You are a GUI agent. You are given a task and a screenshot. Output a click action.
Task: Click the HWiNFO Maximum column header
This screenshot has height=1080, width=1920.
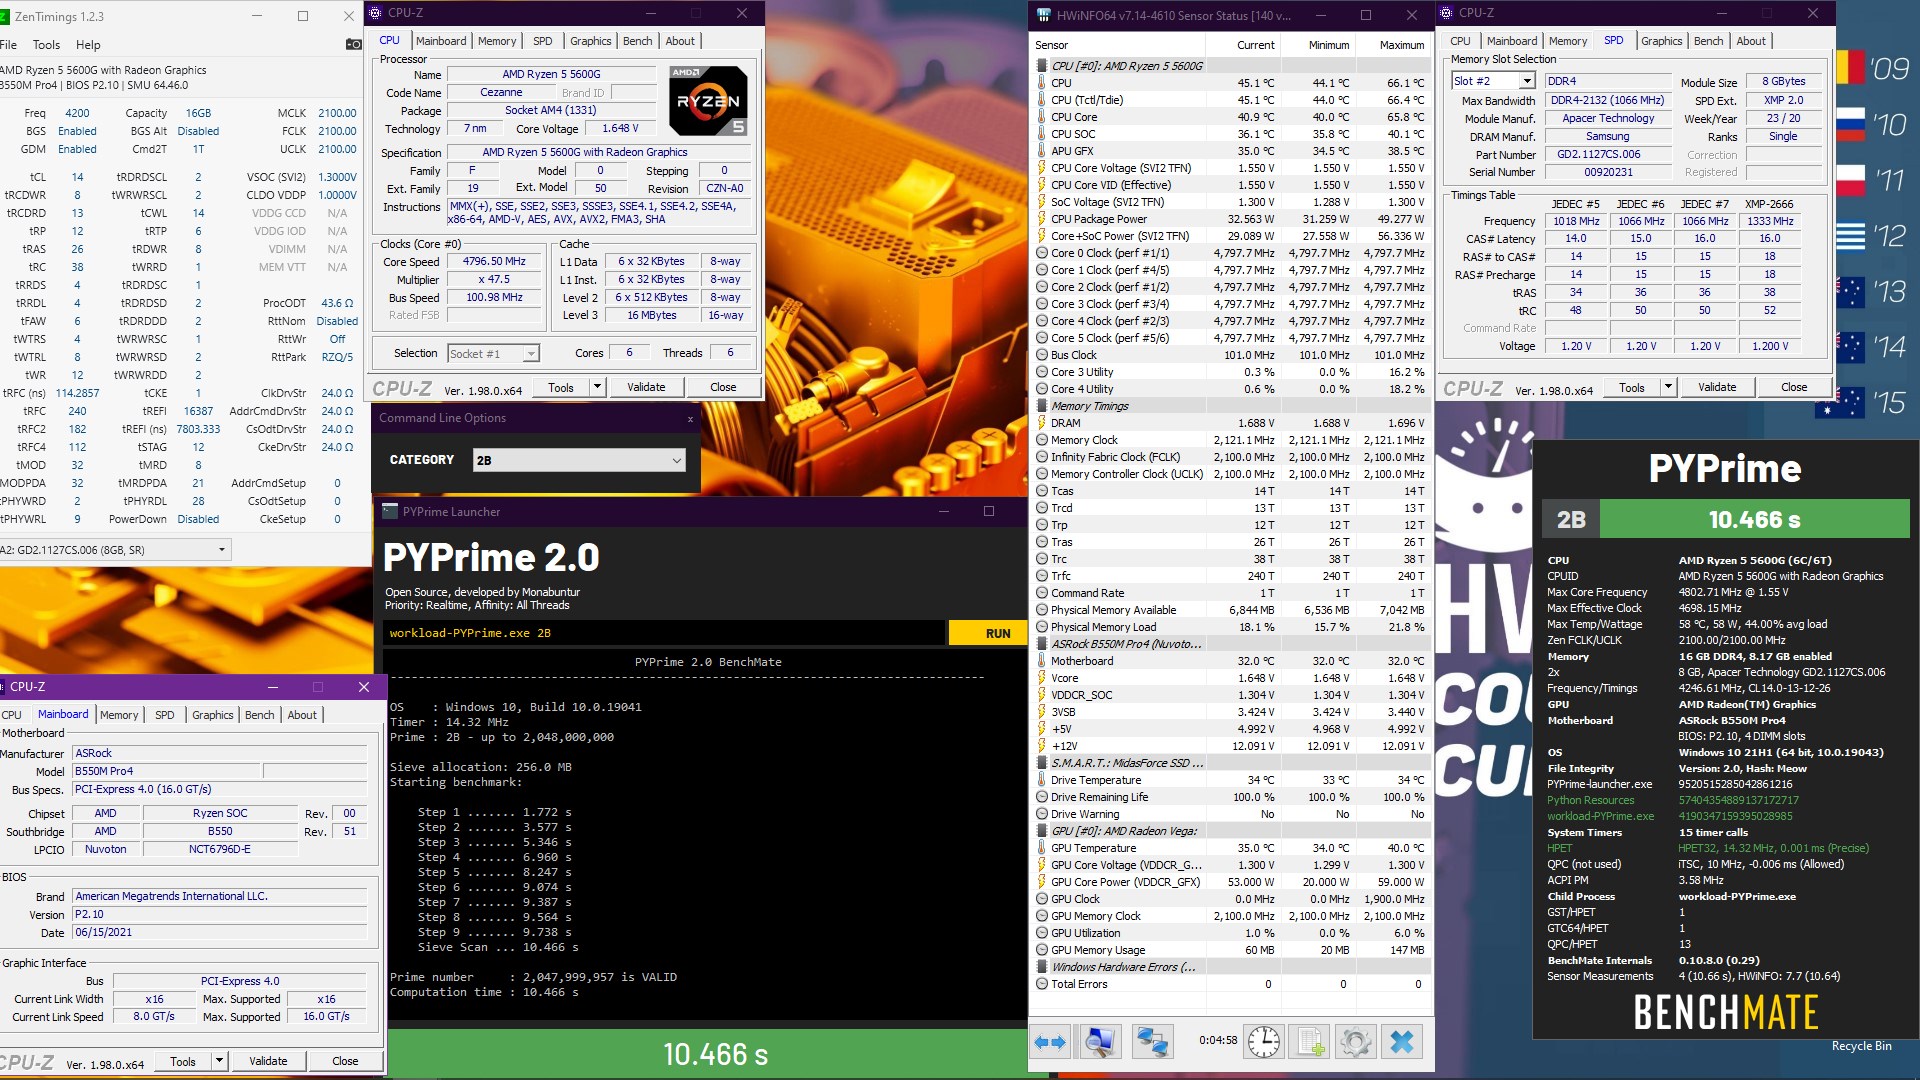1396,45
